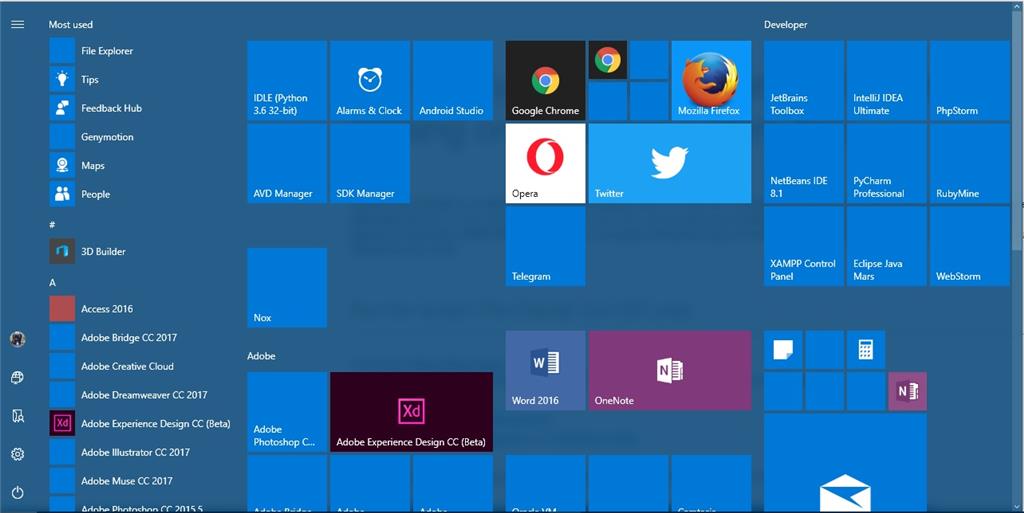Screen dimensions: 1024x513
Task: Launch Genymotion from the app list
Action: click(142, 137)
